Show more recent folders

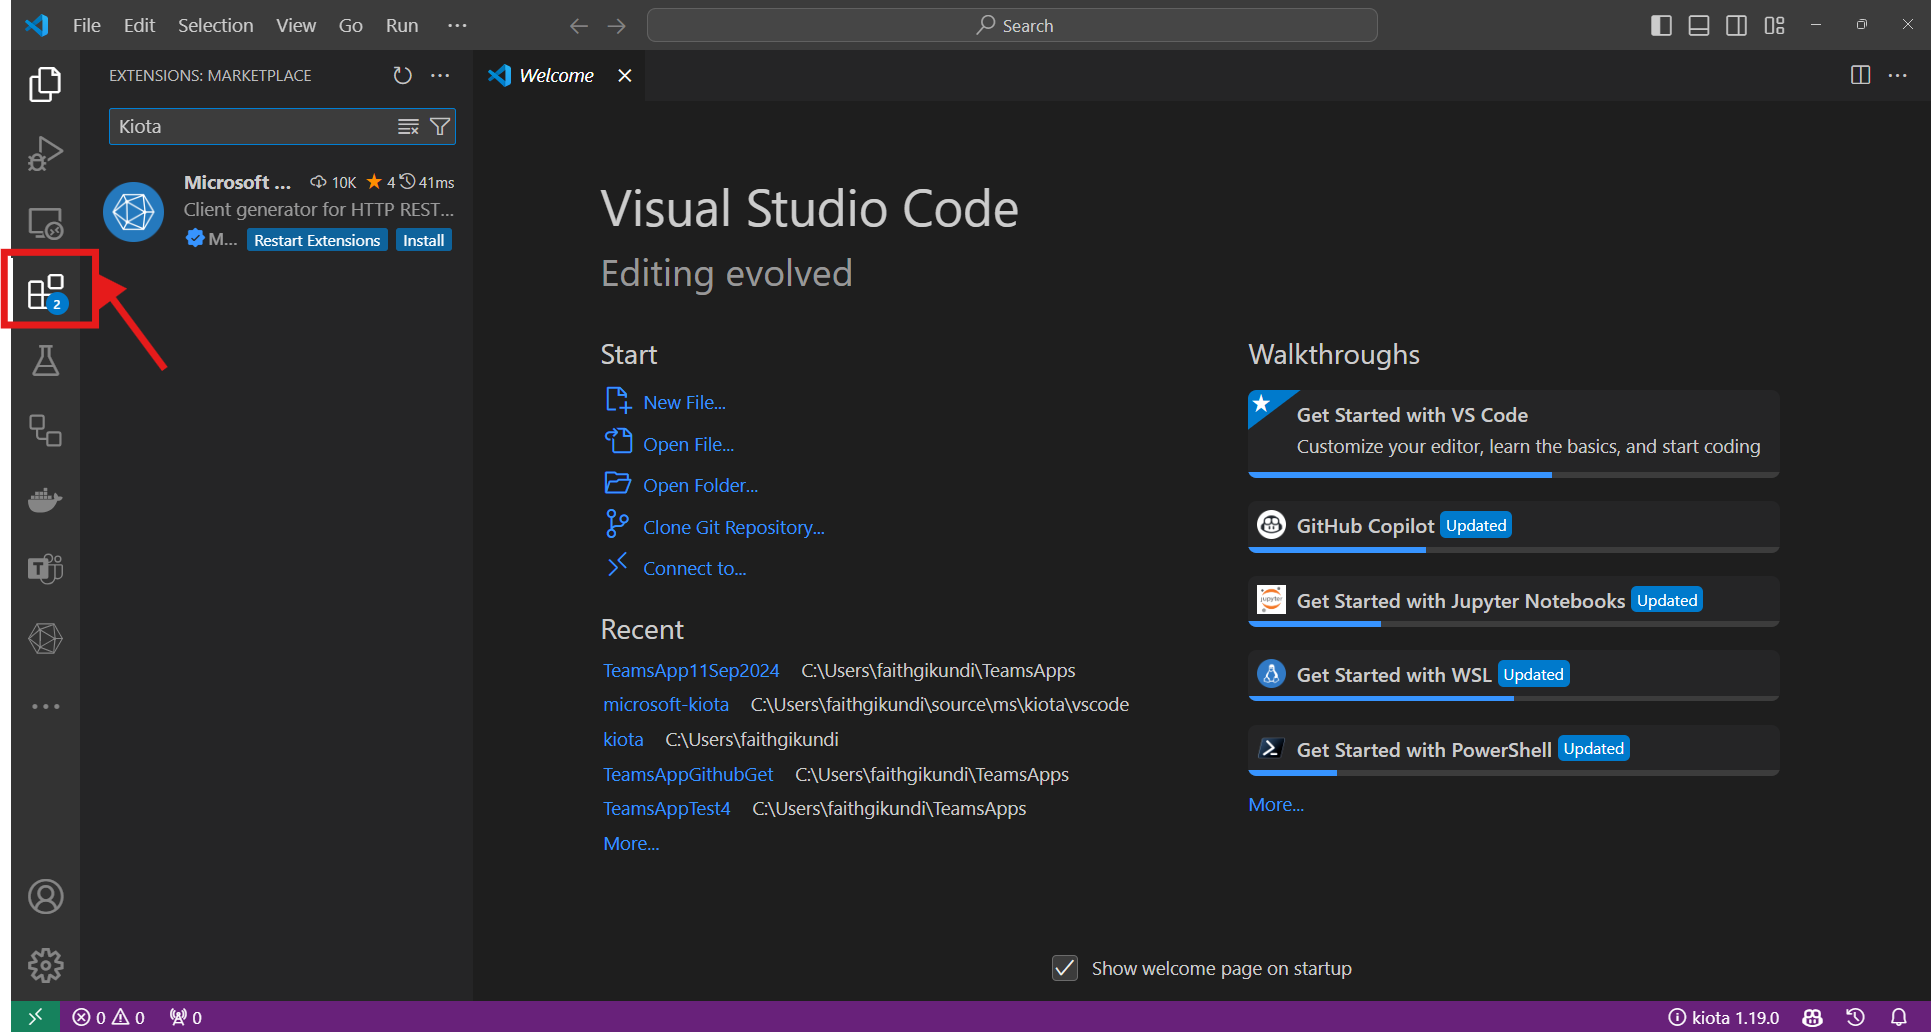pos(631,844)
